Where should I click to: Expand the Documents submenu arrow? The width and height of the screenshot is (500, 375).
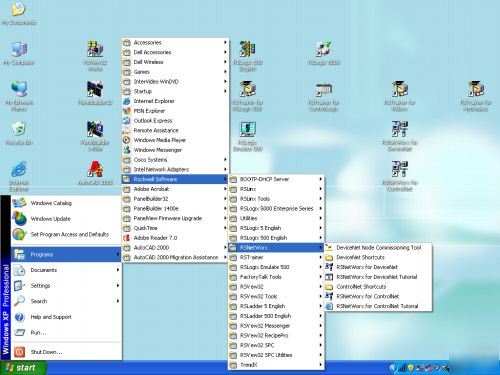[118, 270]
